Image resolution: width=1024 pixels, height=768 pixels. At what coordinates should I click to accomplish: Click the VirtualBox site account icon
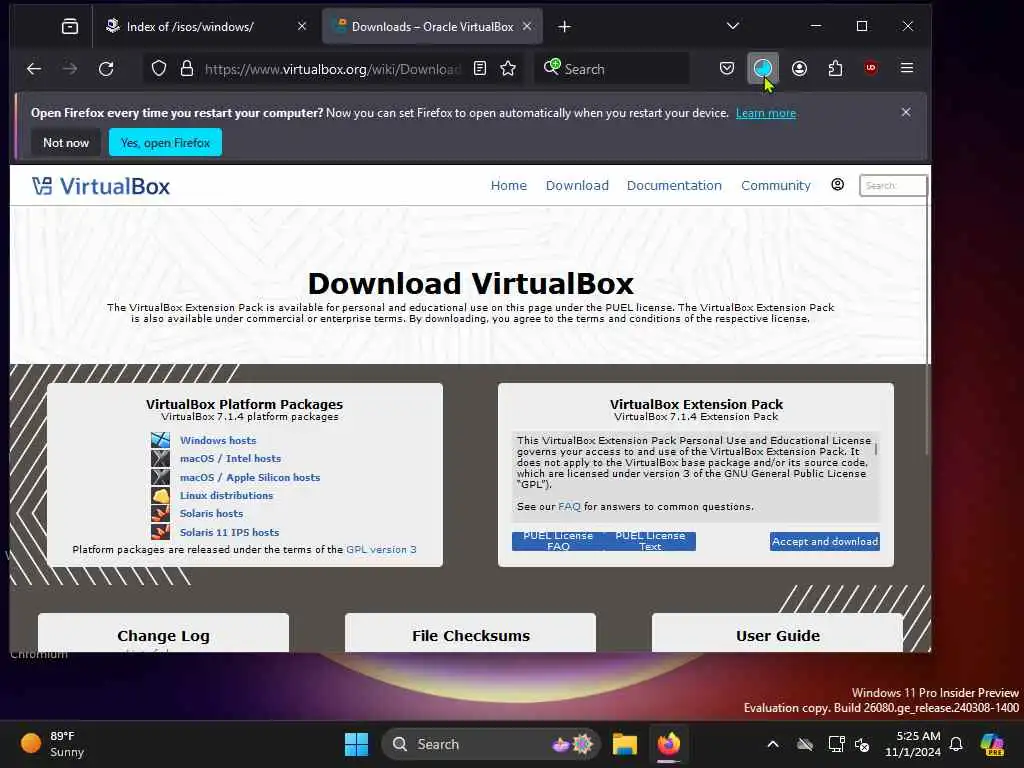tap(837, 185)
